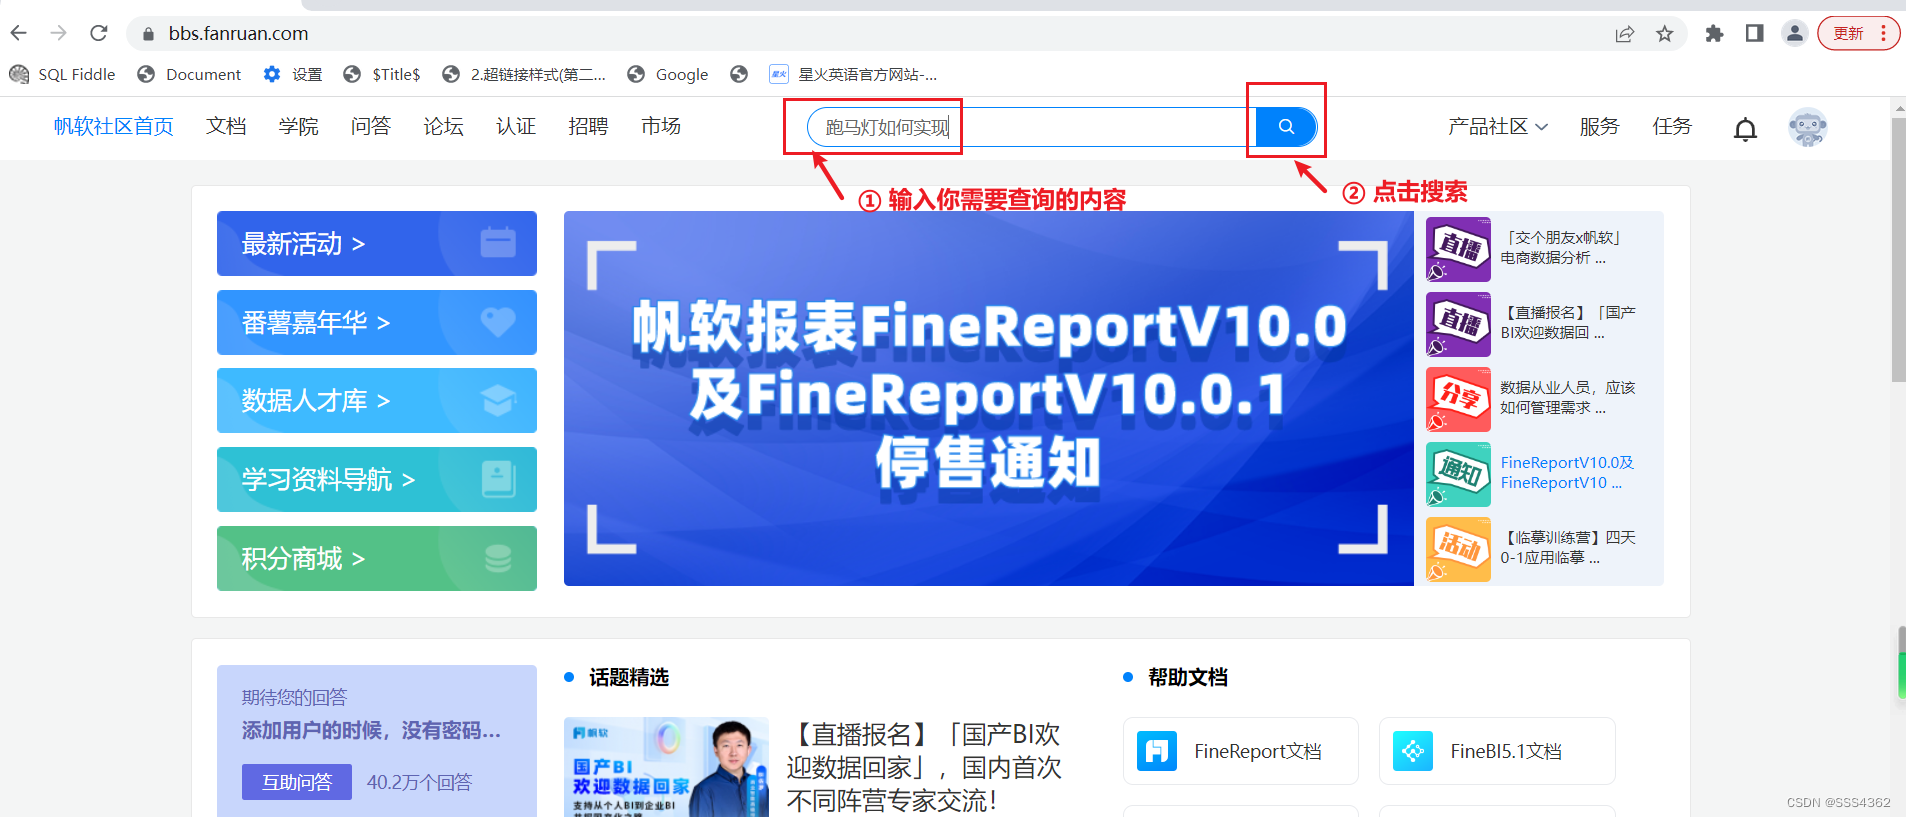This screenshot has height=817, width=1906.
Task: Reload the page with the refresh icon
Action: (x=98, y=33)
